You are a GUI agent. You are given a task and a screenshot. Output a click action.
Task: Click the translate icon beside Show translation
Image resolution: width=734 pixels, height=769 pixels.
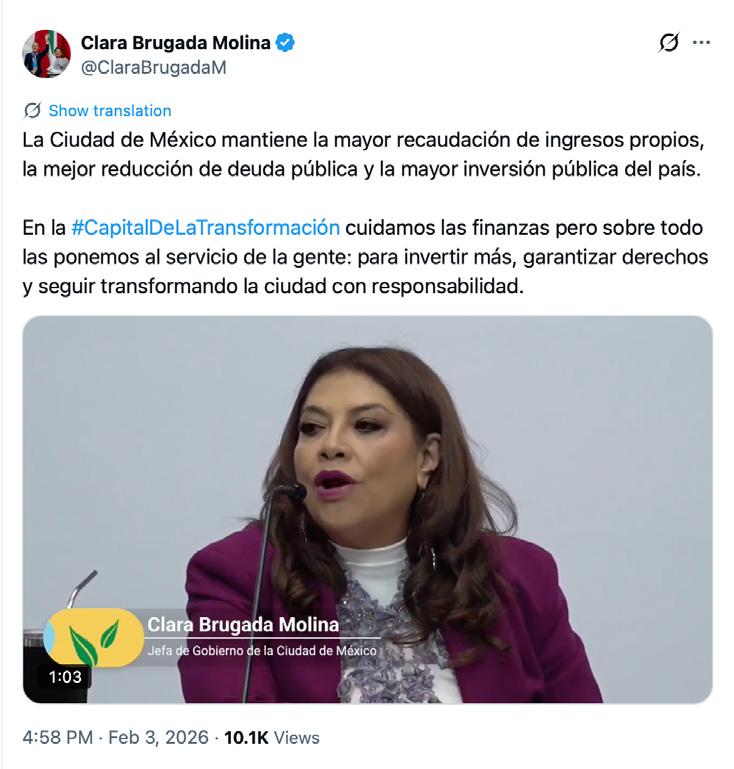point(32,111)
